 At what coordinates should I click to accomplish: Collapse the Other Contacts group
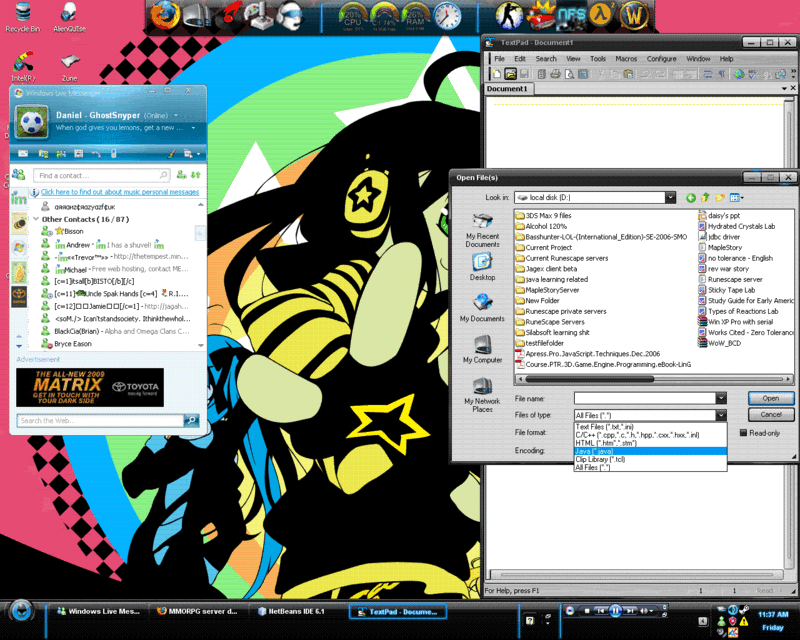pyautogui.click(x=36, y=218)
